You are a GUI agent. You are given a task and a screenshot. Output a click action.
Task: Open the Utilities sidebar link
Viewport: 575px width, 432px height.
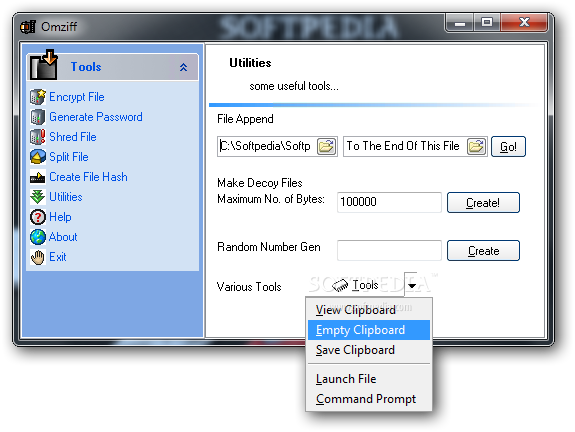66,197
